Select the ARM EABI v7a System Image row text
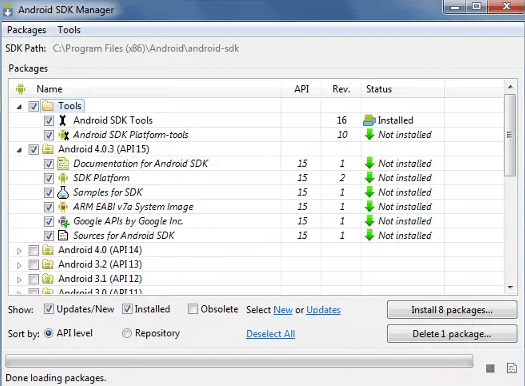 133,207
